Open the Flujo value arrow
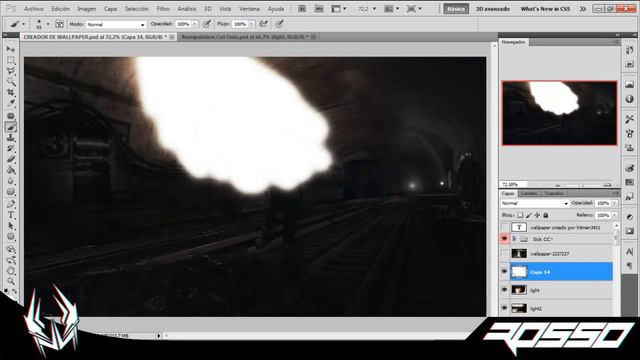The image size is (640, 360). click(251, 24)
